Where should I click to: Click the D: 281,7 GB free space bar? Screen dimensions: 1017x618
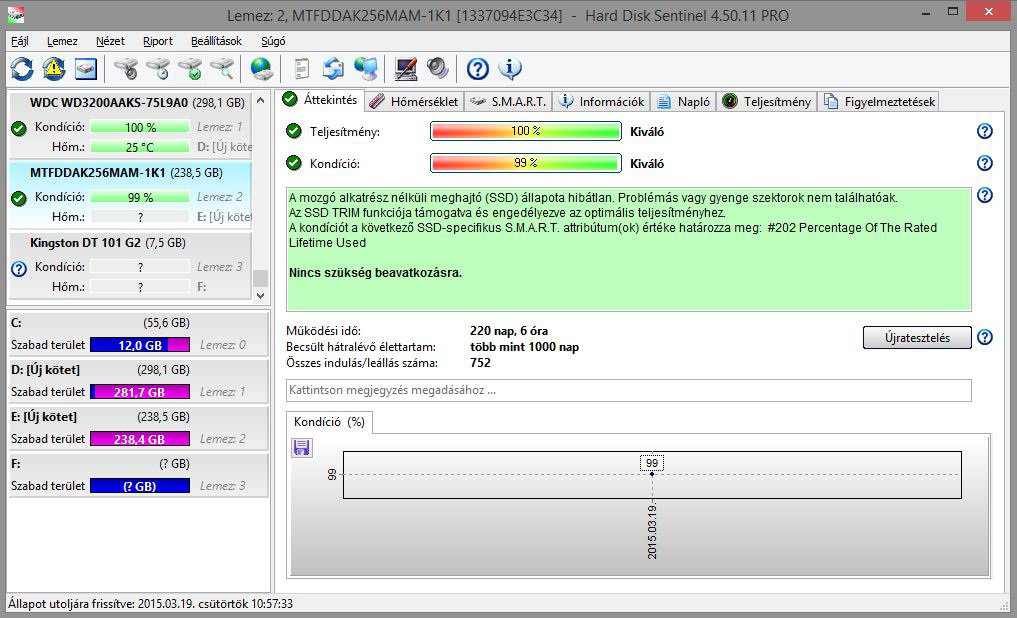click(x=140, y=392)
